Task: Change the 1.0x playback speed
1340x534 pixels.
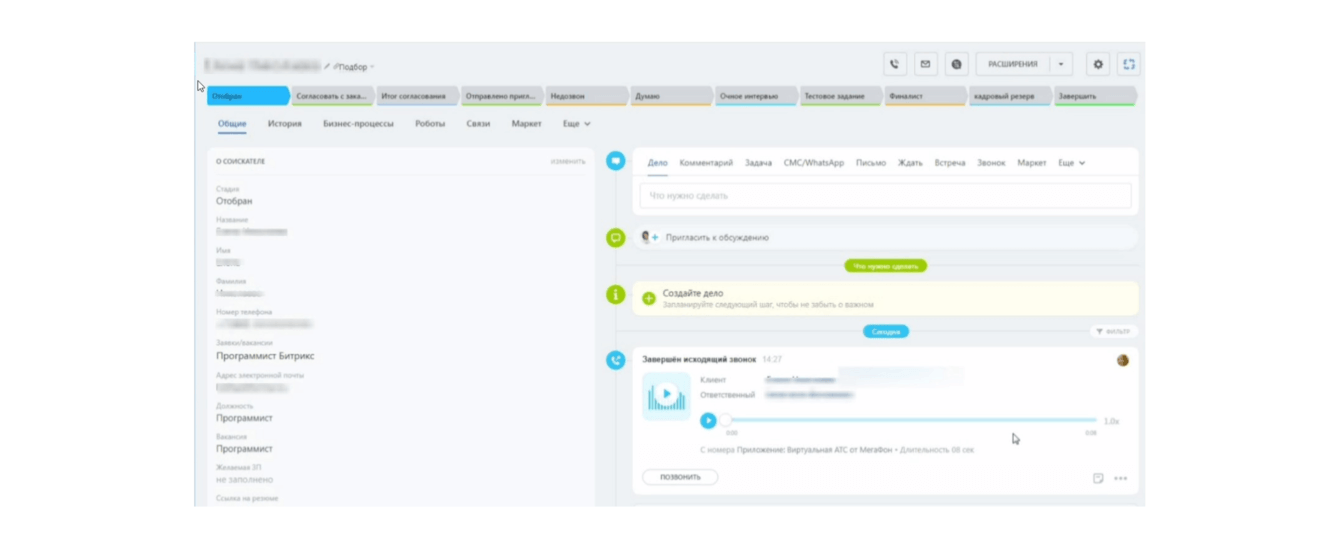Action: [x=1111, y=422]
